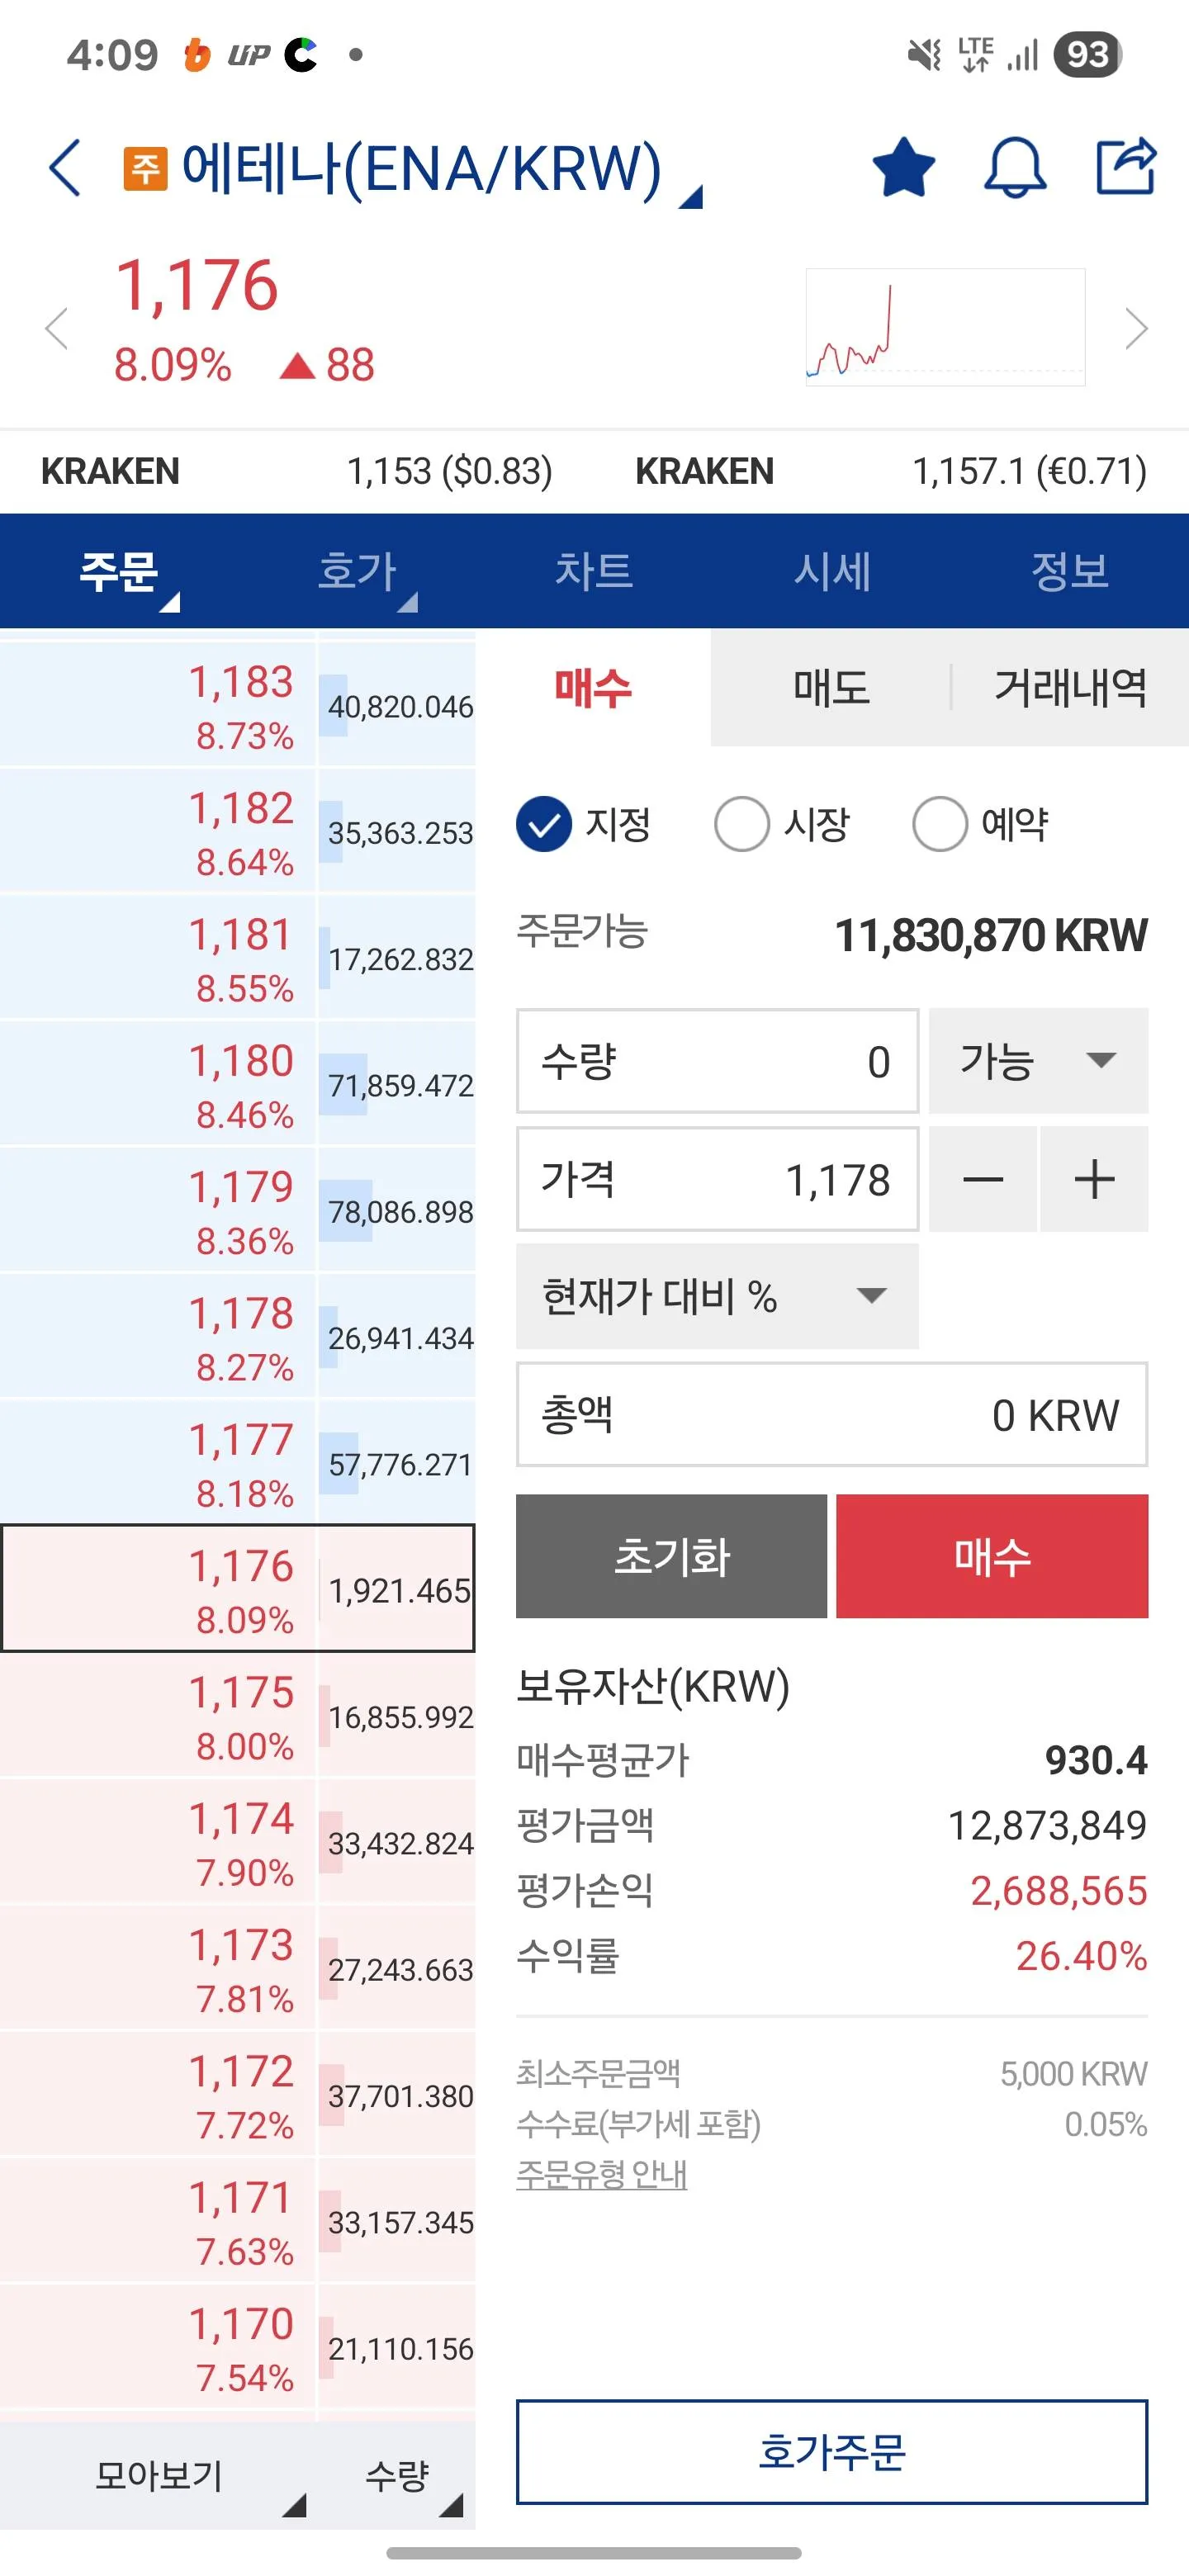Tap the back arrow icon
This screenshot has height=2576, width=1189.
[65, 168]
